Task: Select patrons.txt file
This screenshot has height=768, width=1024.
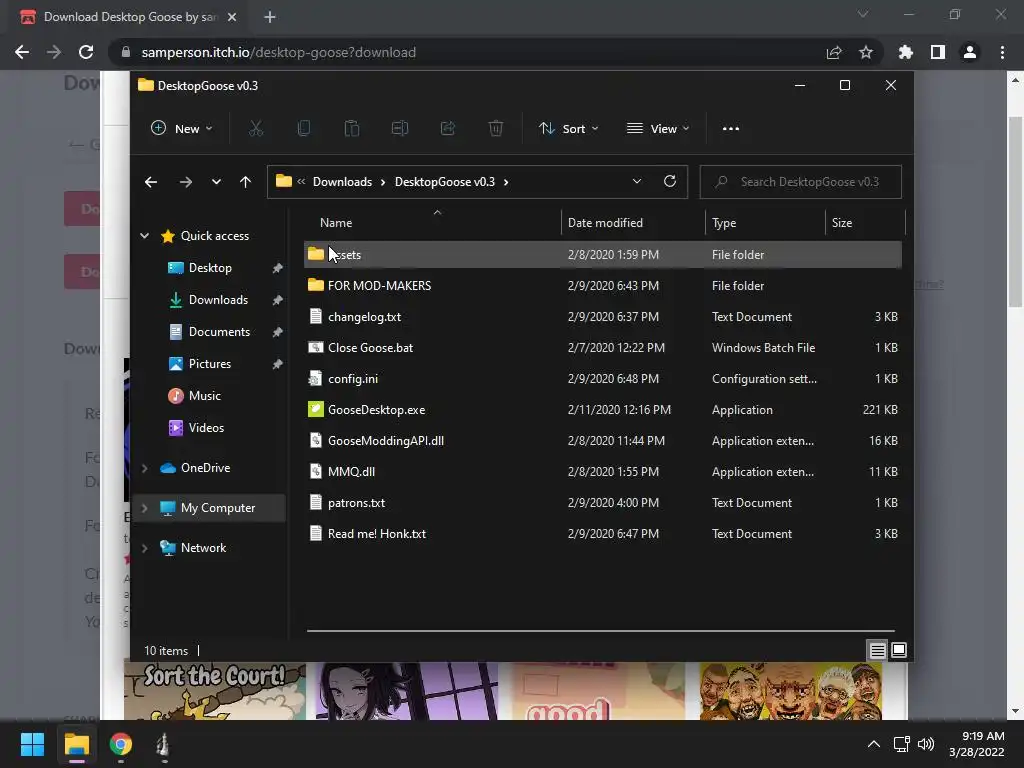Action: point(603,503)
